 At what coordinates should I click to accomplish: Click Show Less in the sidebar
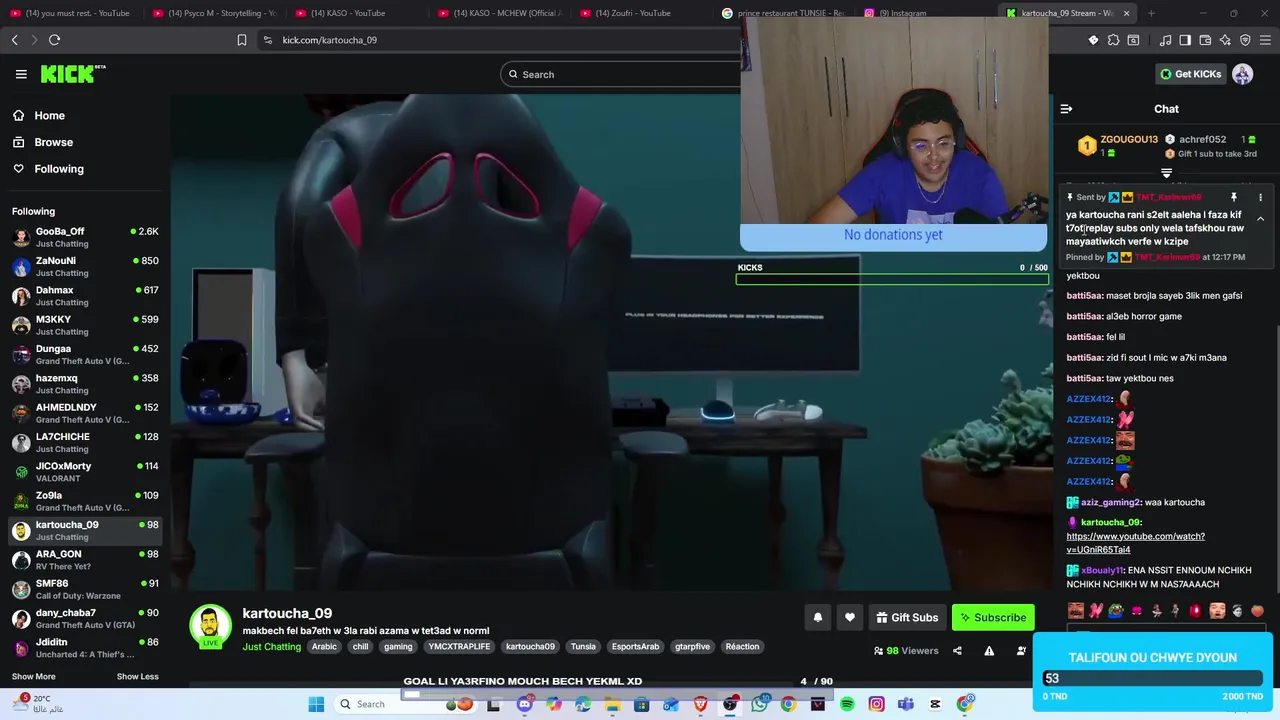pos(137,677)
